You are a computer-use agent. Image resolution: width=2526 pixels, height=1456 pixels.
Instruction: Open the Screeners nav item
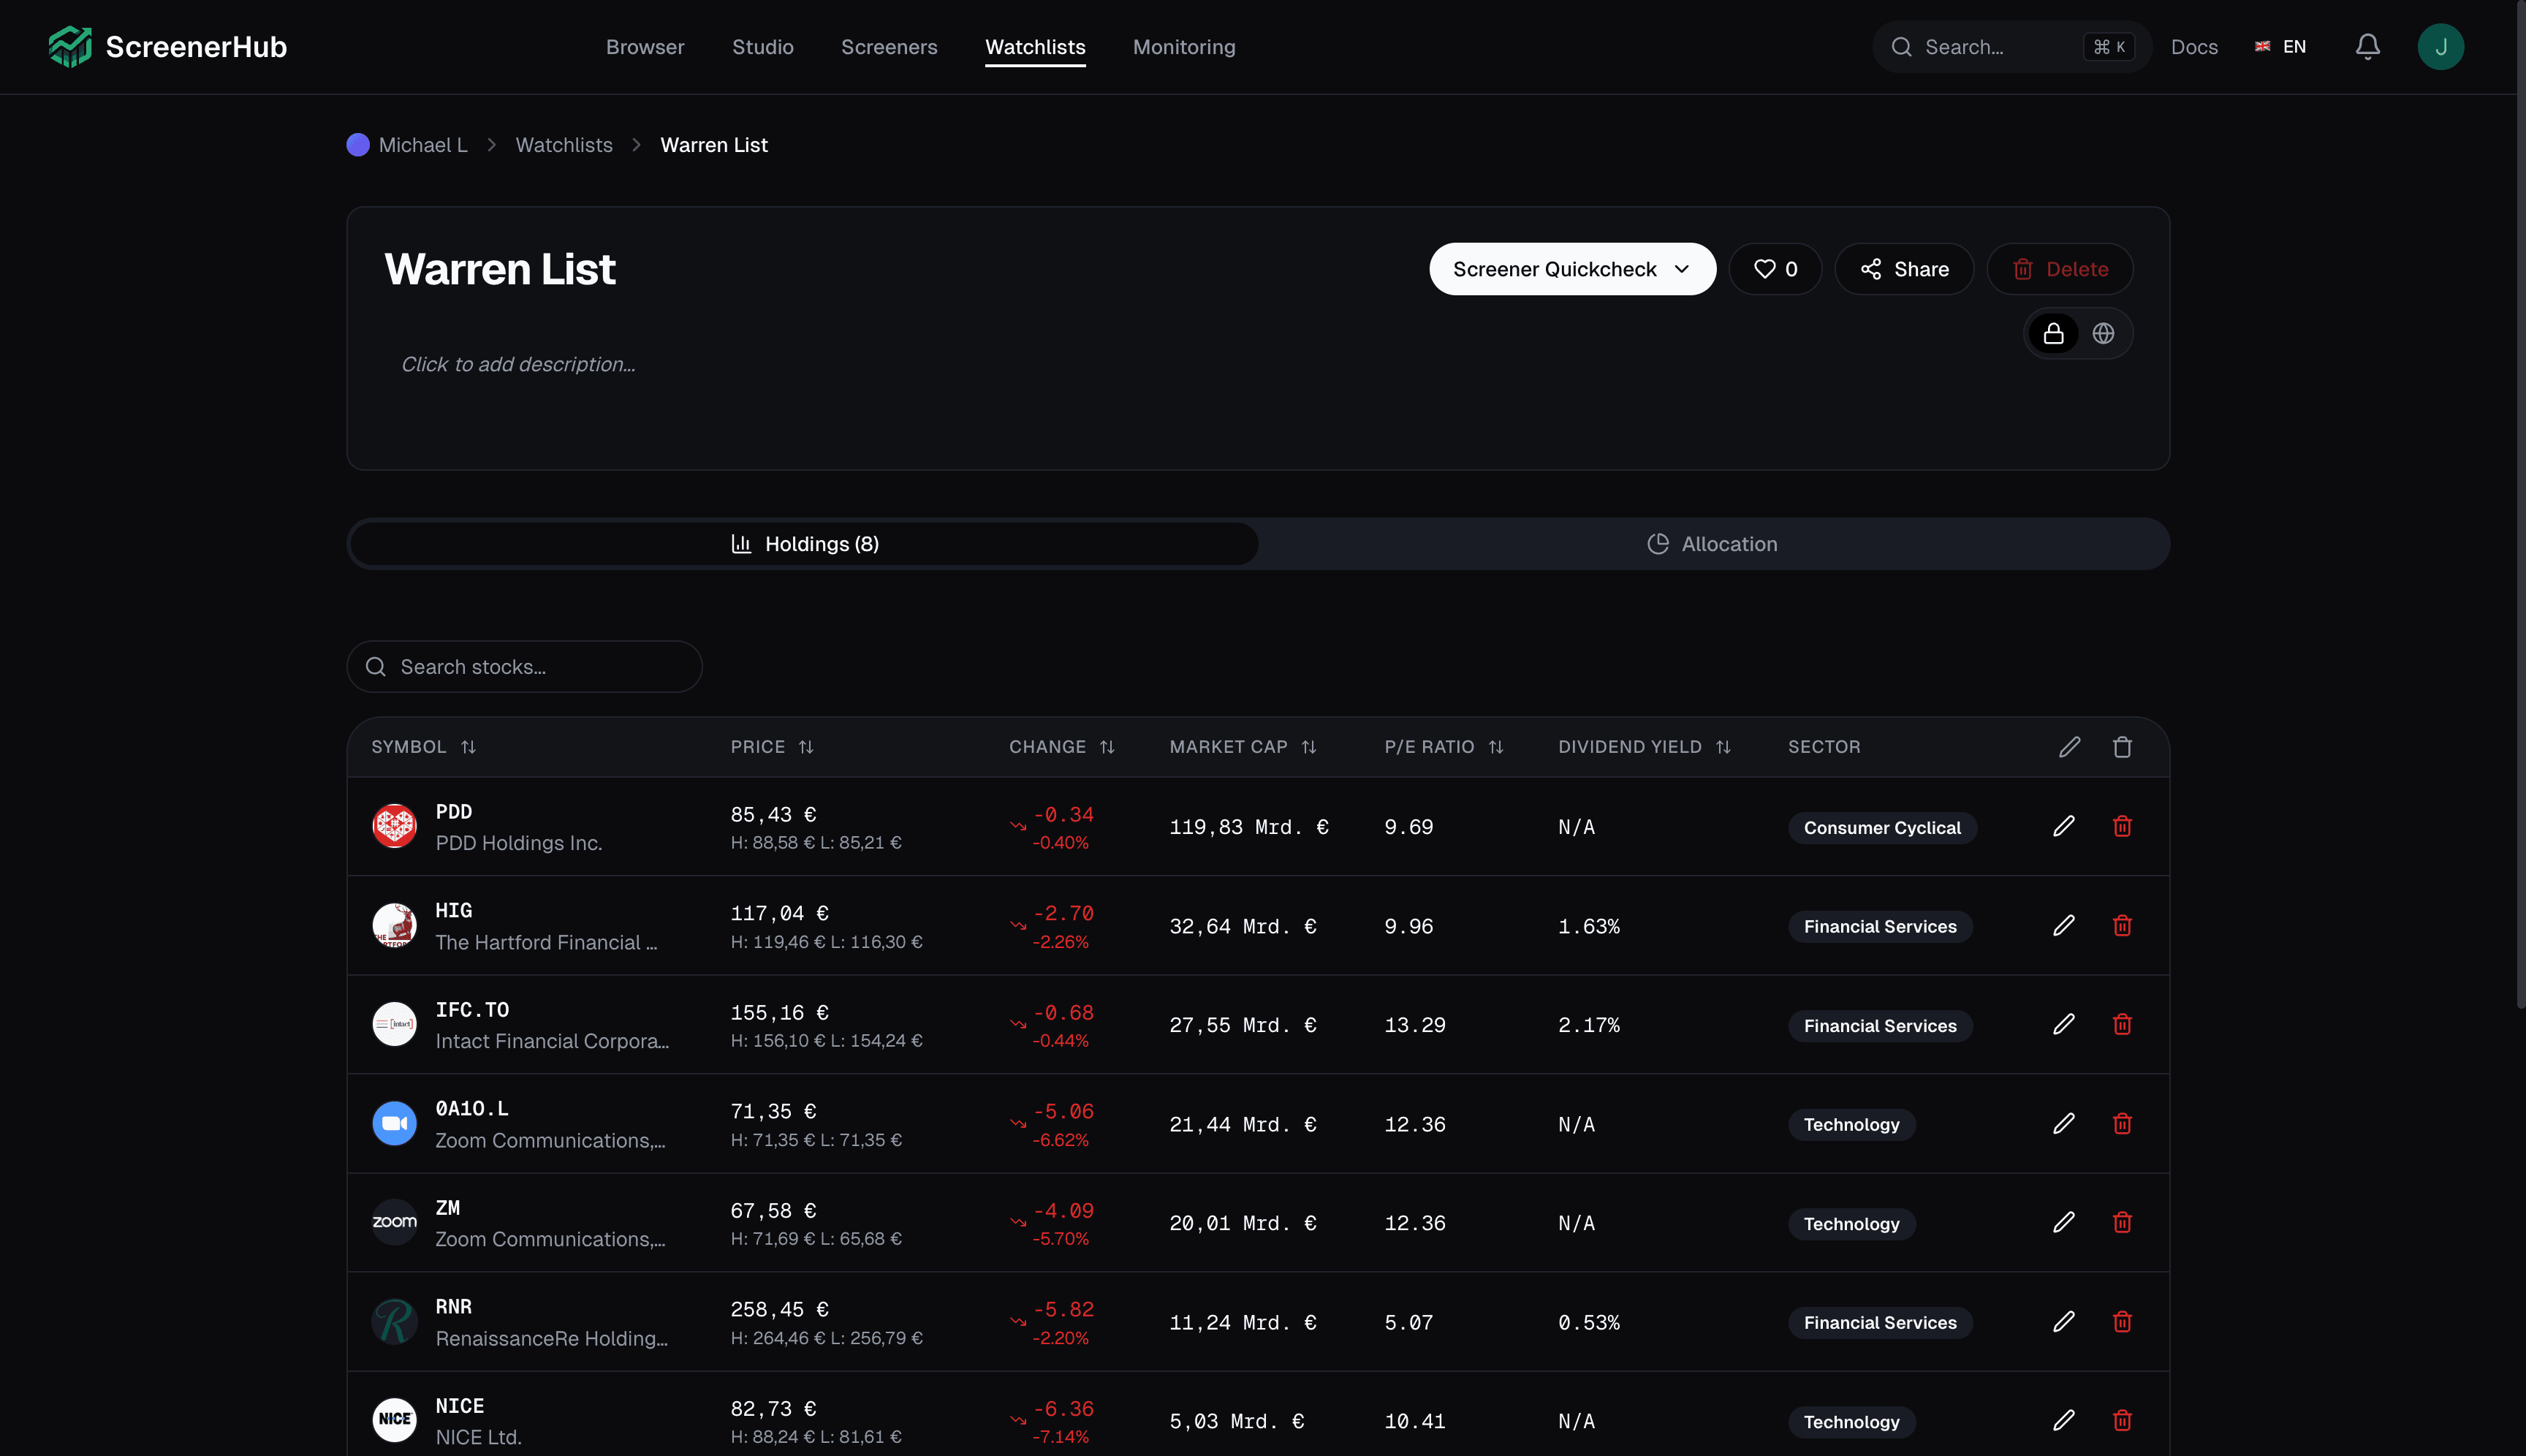point(889,47)
